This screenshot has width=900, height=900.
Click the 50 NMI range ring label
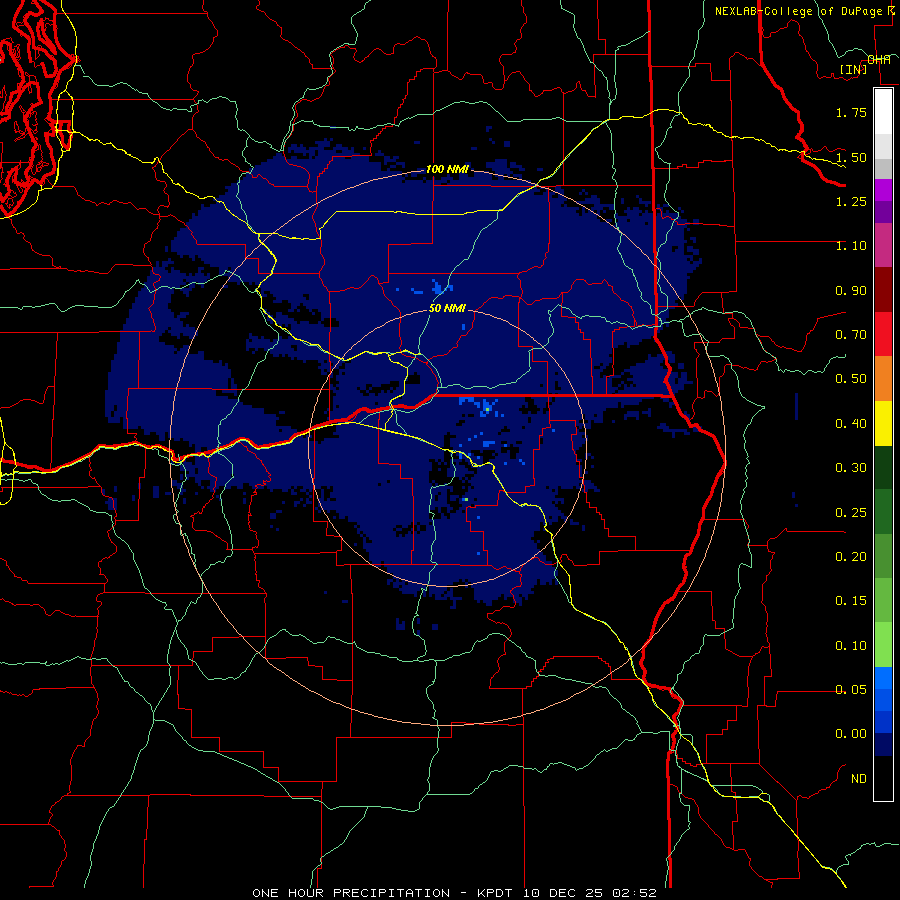click(x=447, y=308)
